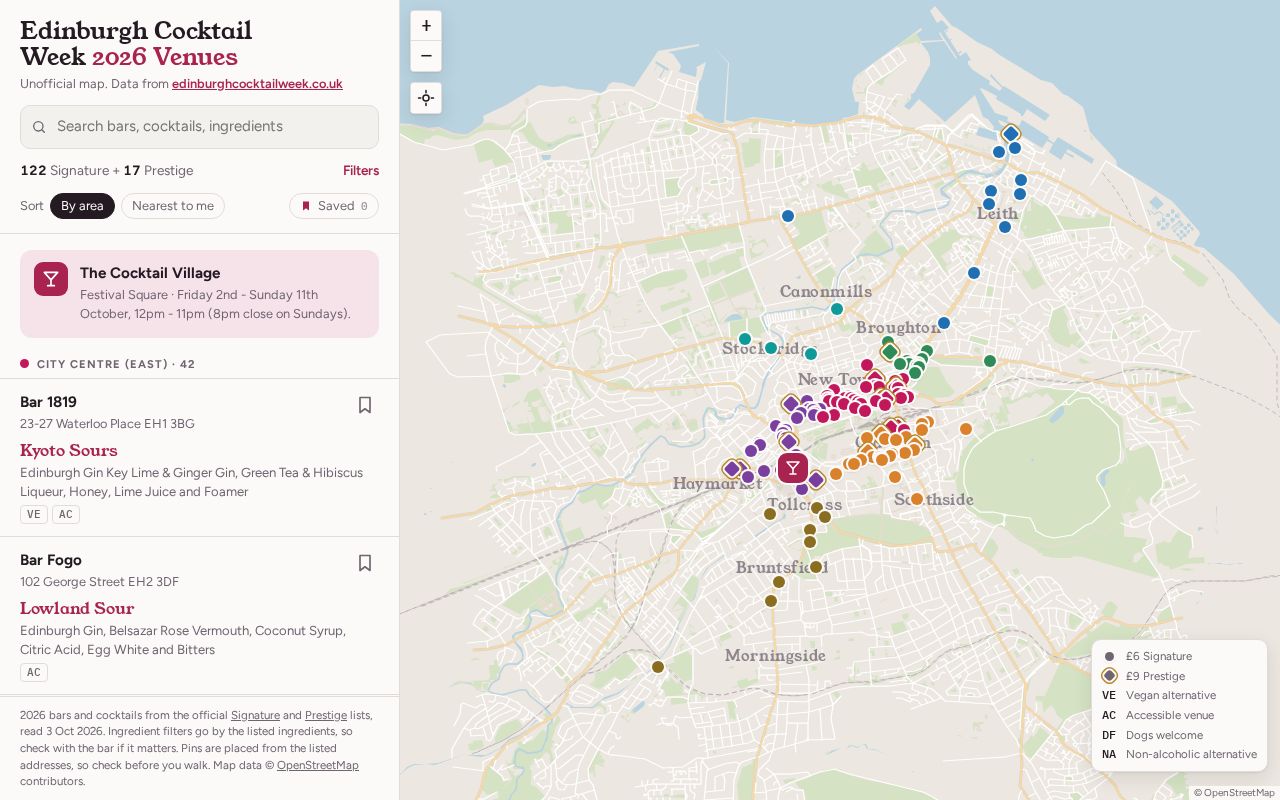
Task: Click the Bar 1819 venue name
Action: [x=48, y=402]
